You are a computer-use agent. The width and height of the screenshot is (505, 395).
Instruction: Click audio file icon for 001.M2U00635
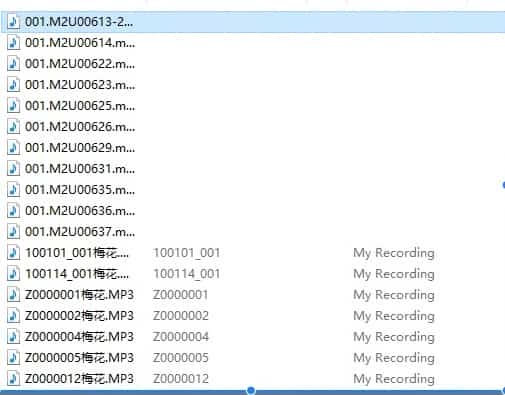13,190
